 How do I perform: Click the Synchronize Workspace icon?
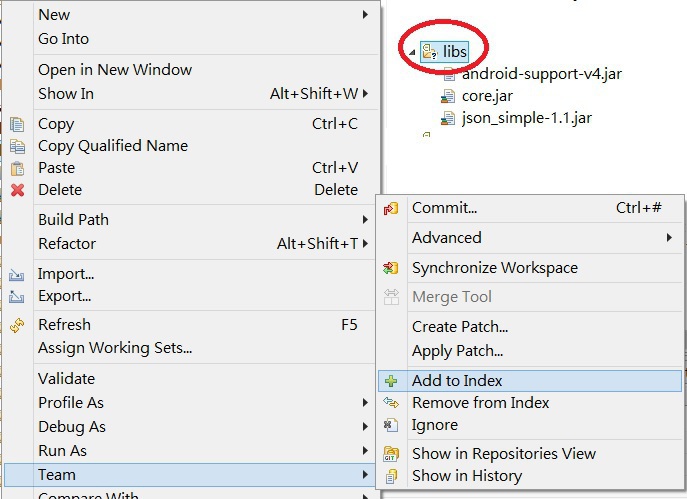click(391, 268)
